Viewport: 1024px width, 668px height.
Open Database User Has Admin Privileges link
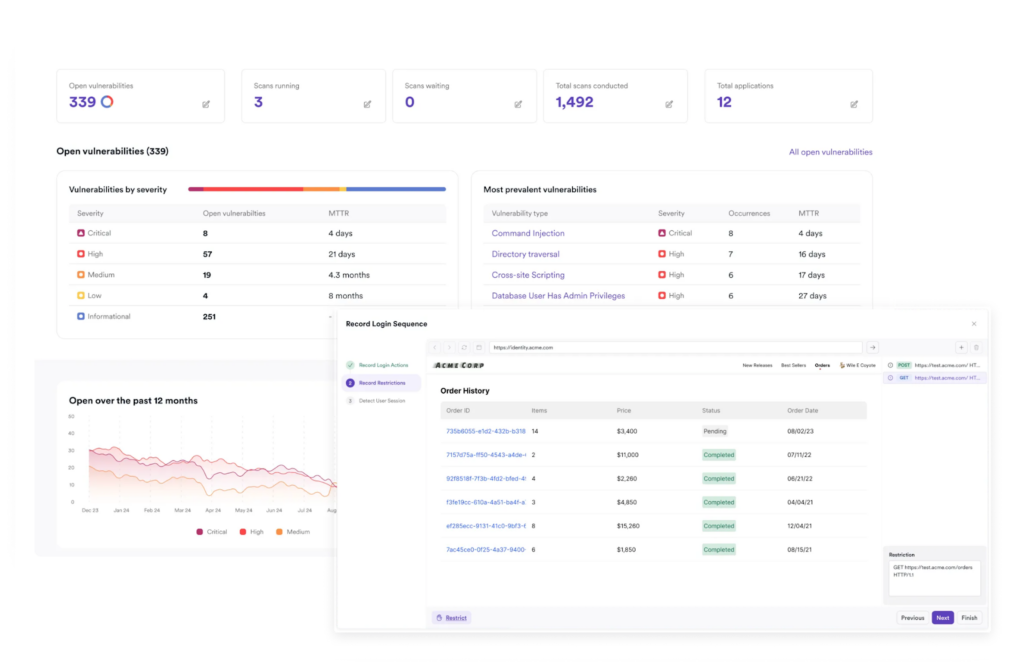(558, 296)
